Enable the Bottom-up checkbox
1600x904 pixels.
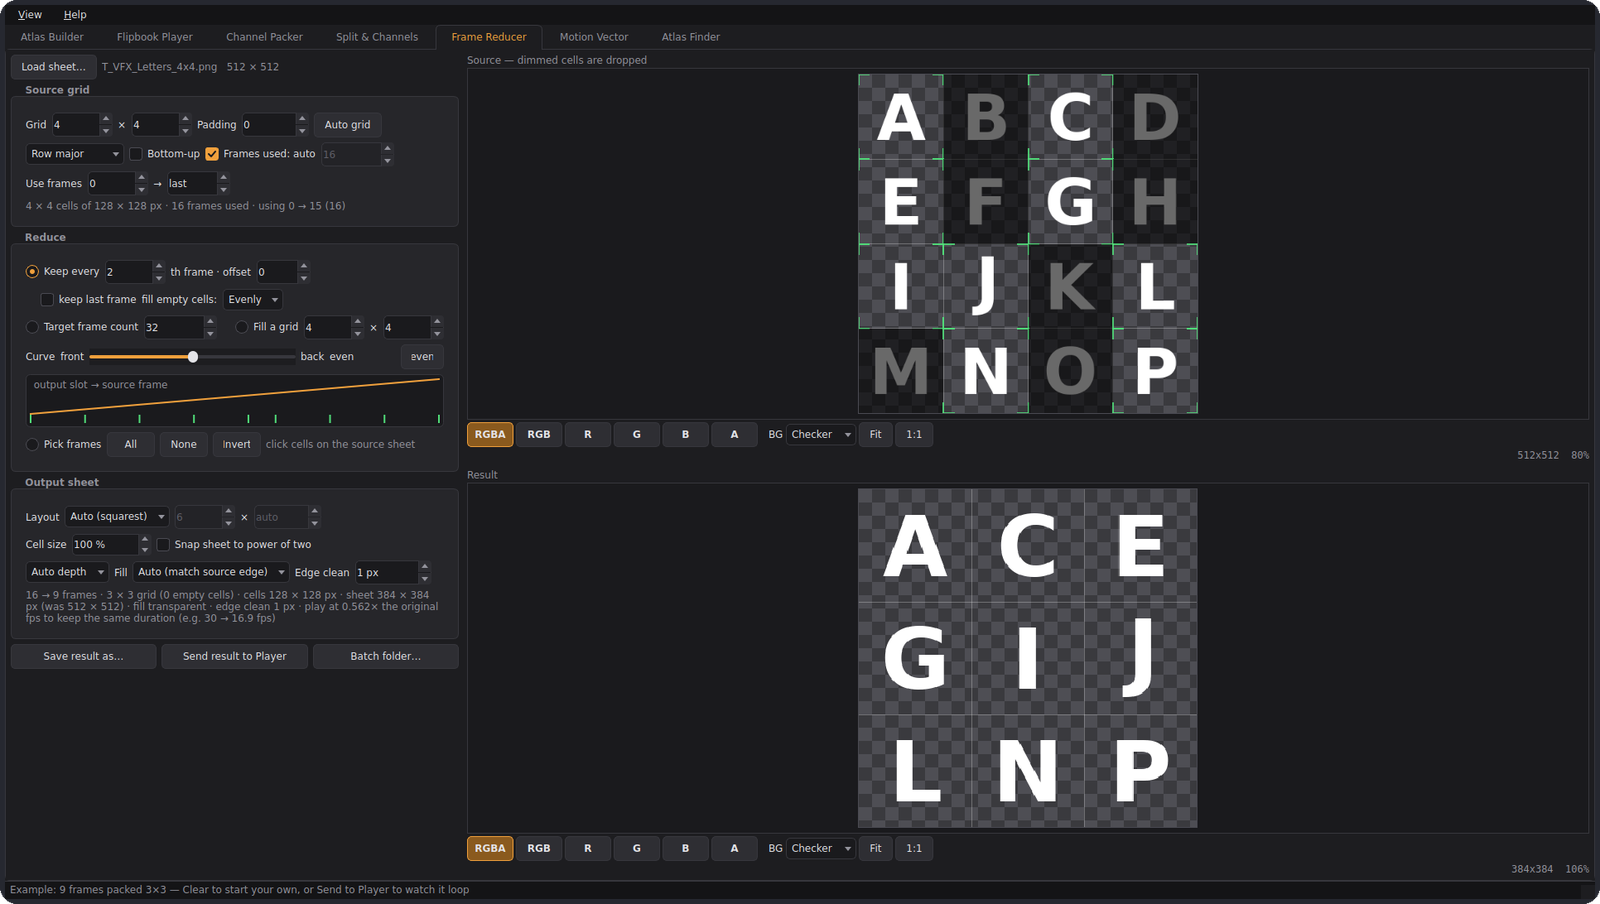point(136,154)
